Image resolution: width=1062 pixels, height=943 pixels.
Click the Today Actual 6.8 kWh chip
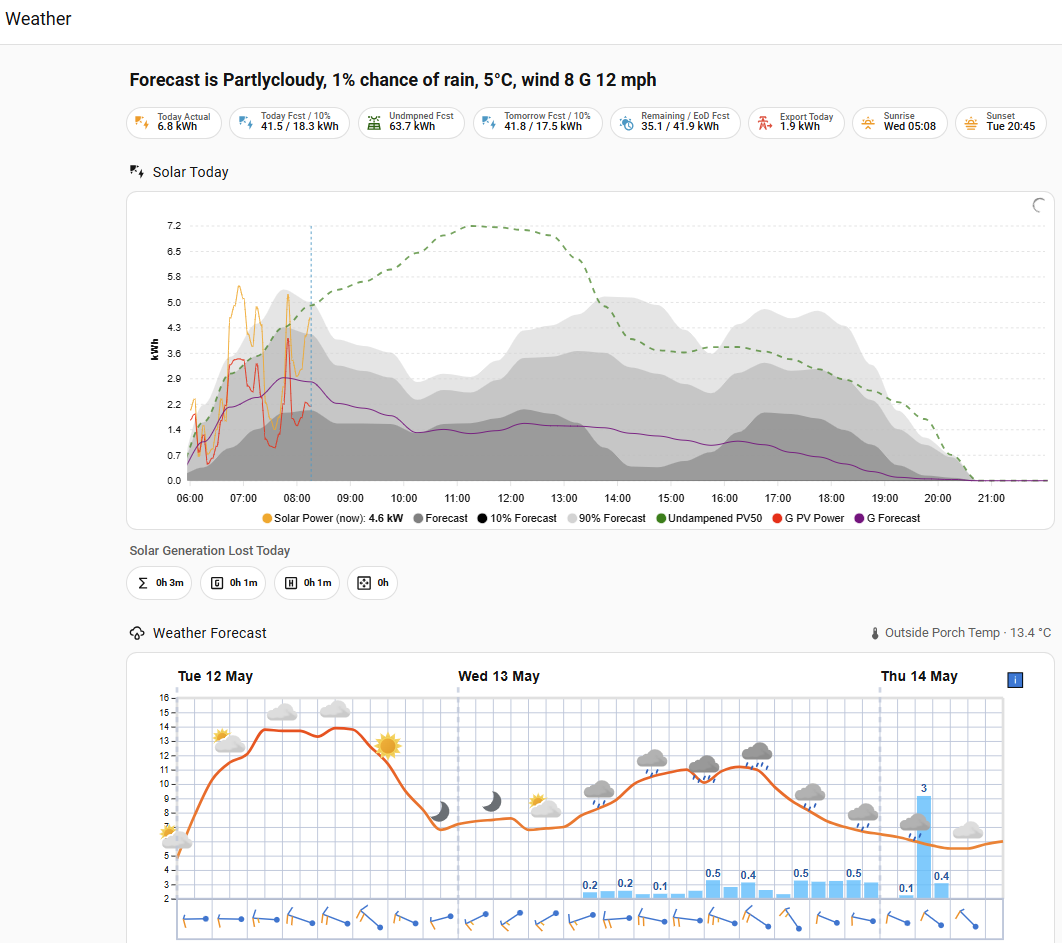point(174,123)
